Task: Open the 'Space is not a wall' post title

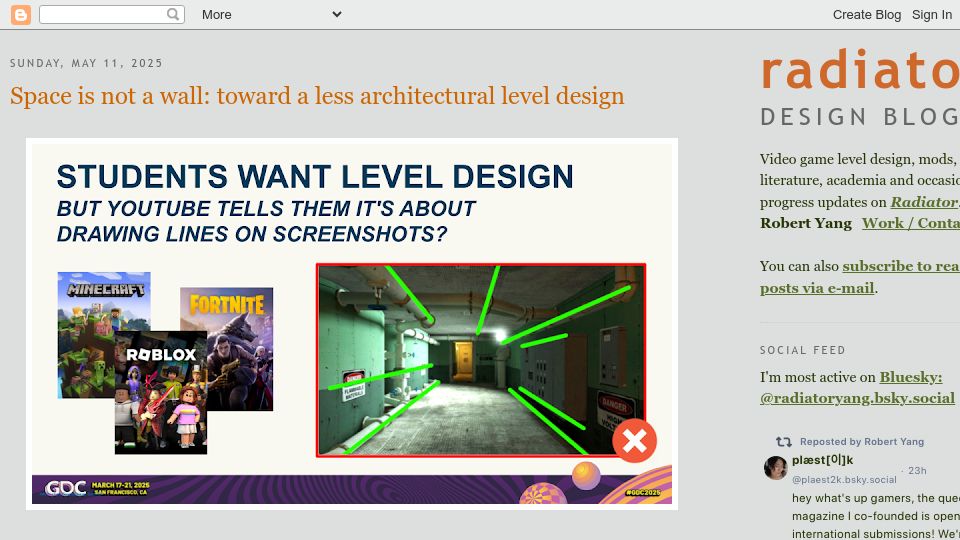Action: (317, 96)
